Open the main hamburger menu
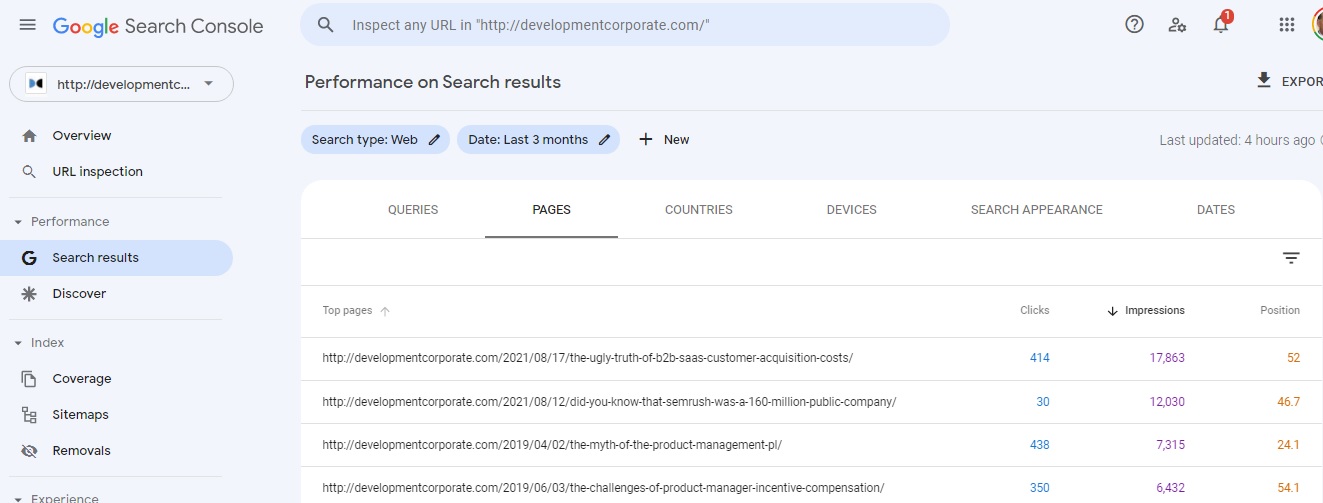1323x503 pixels. point(28,25)
